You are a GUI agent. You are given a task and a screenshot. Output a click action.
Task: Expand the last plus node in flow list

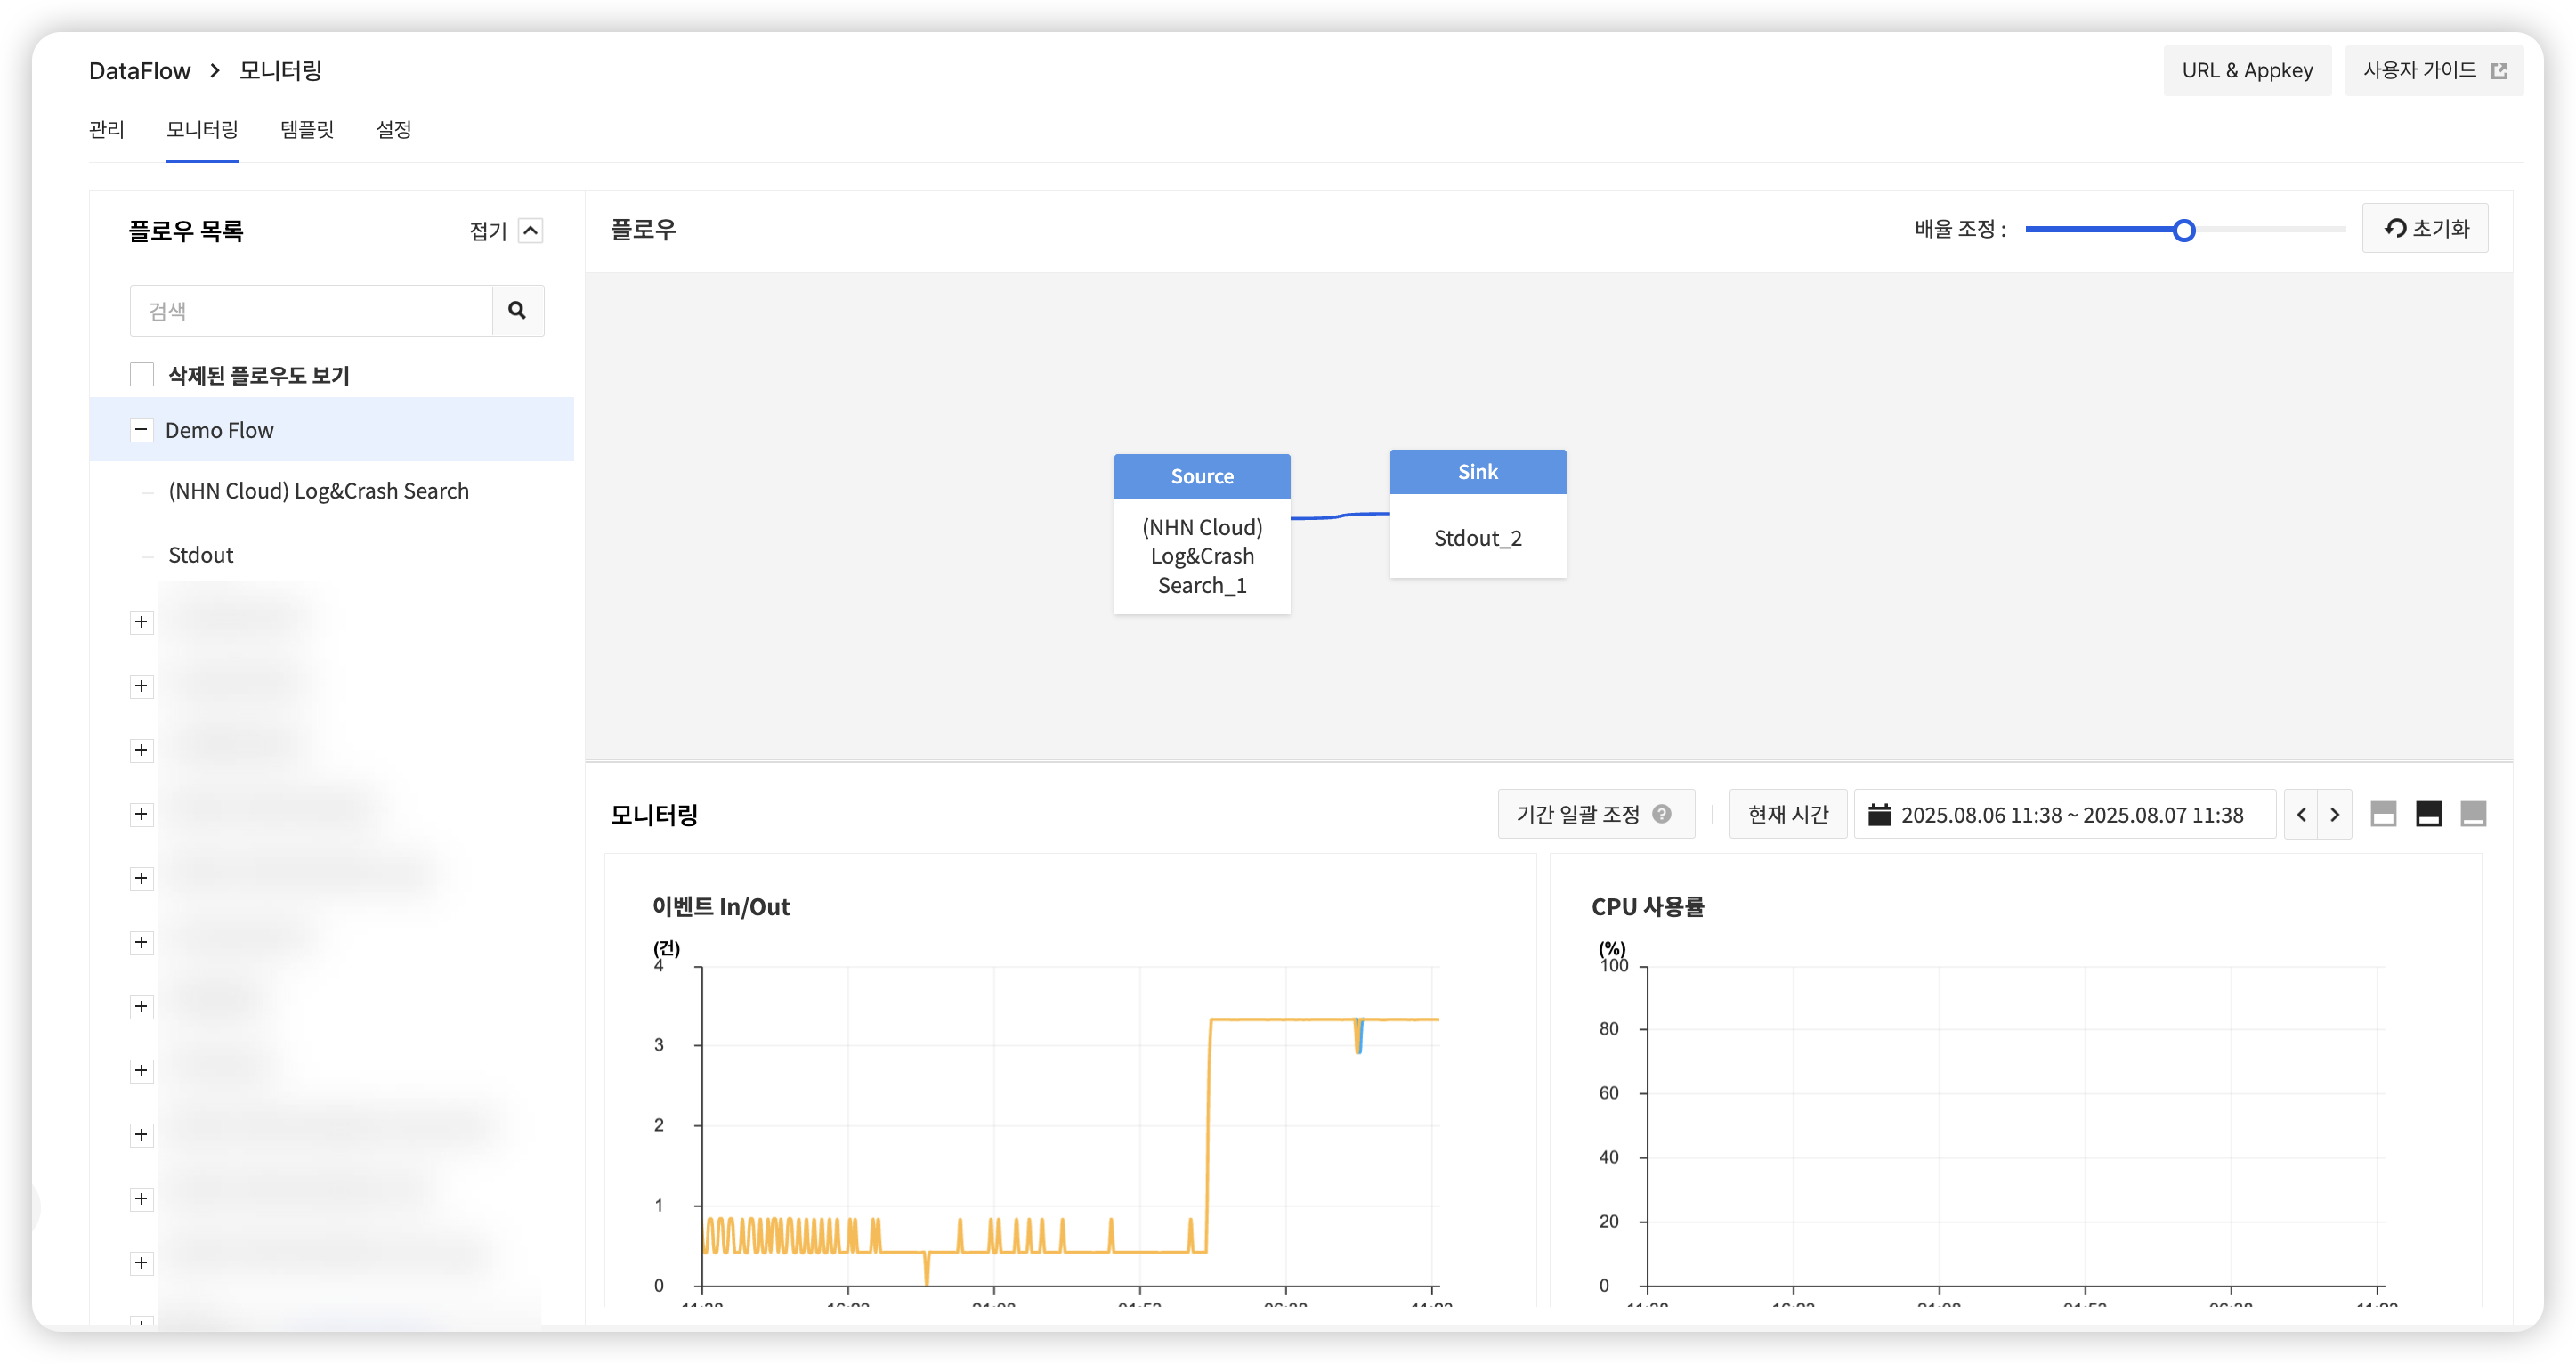[x=141, y=1263]
